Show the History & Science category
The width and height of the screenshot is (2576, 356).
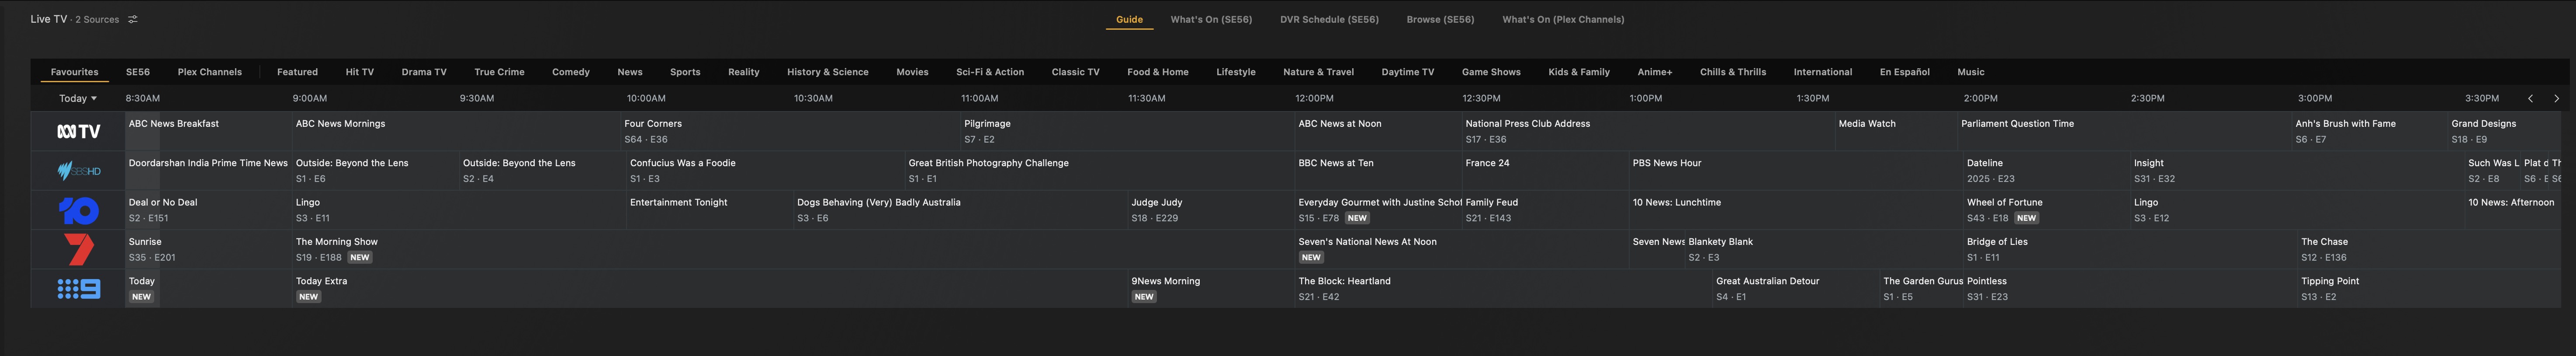tap(828, 72)
